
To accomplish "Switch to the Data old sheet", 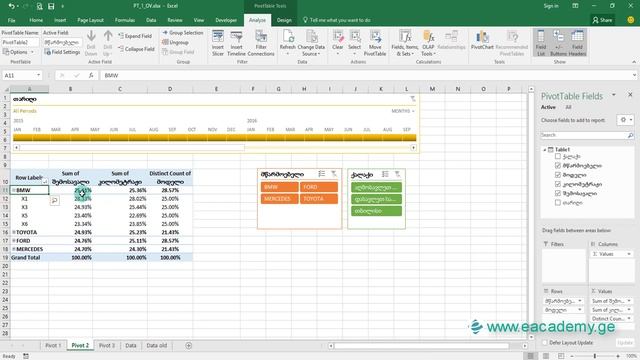I will click(157, 346).
